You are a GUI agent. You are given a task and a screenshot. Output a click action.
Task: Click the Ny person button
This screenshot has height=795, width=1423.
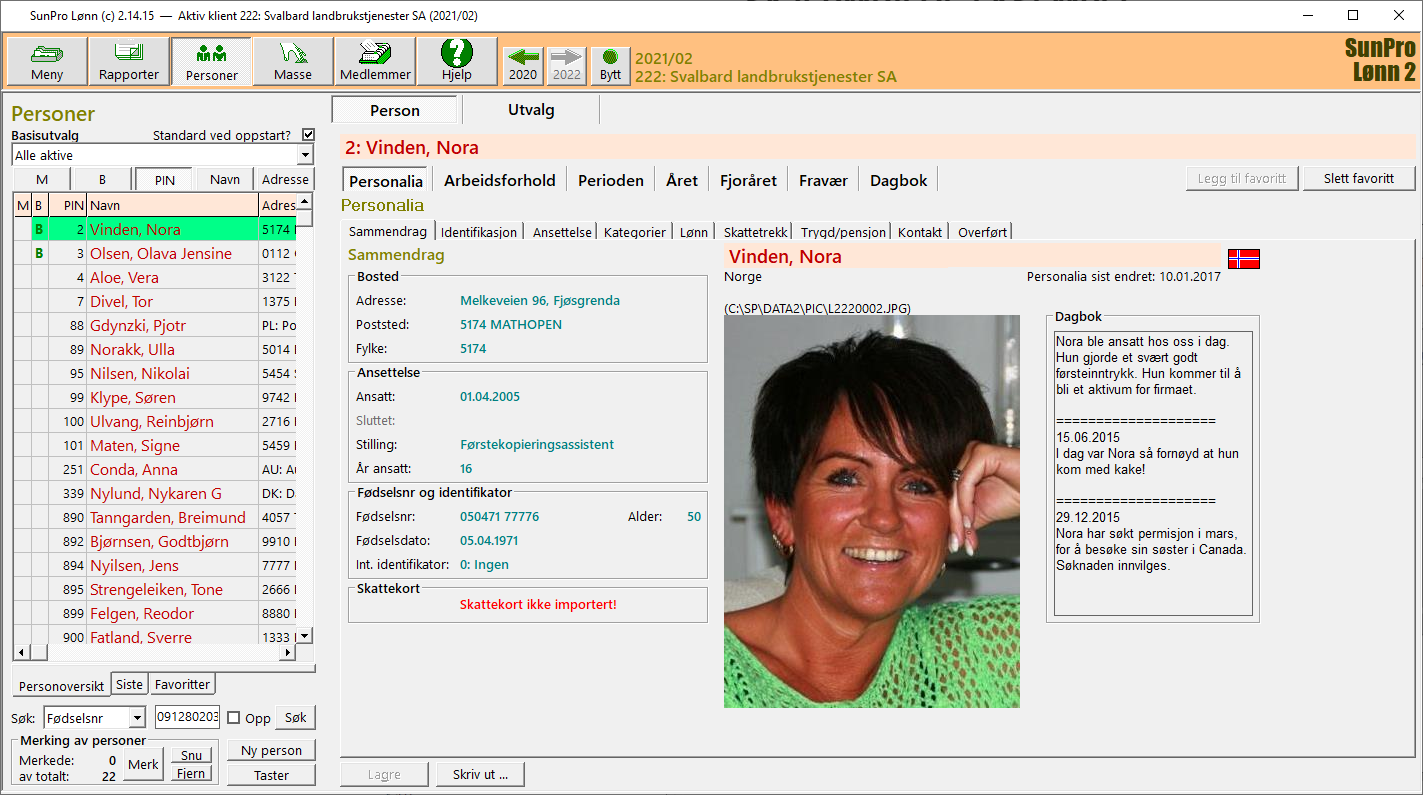pyautogui.click(x=271, y=750)
